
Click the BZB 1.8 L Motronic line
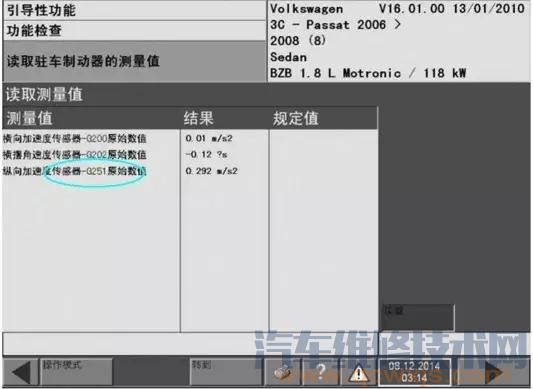368,73
